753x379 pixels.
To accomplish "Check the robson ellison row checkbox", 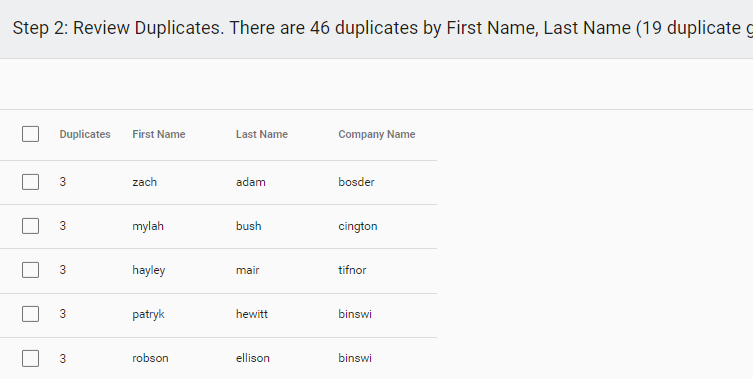I will (30, 358).
